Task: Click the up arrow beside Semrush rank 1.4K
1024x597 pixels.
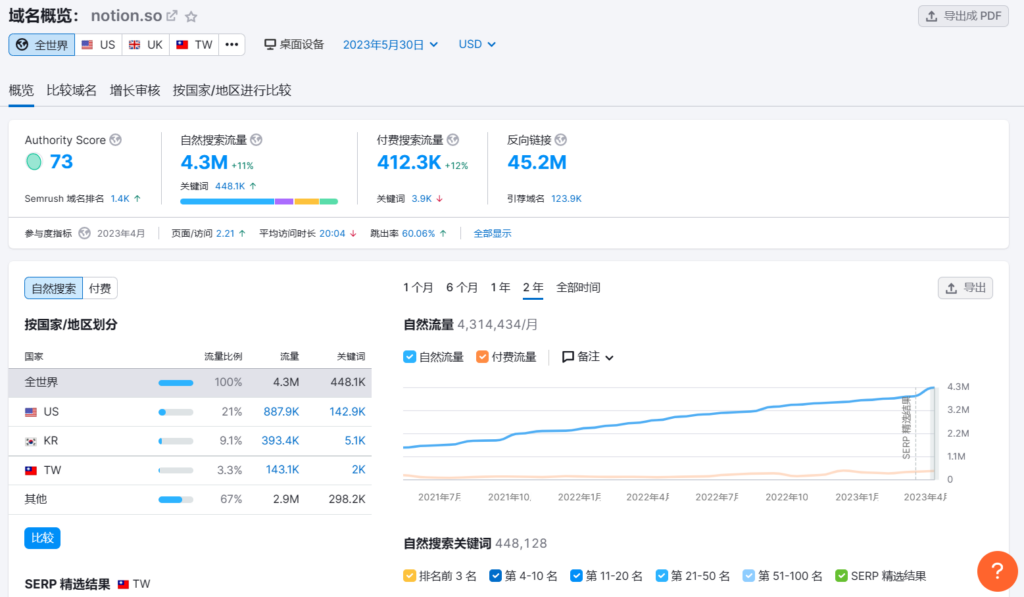Action: click(137, 199)
